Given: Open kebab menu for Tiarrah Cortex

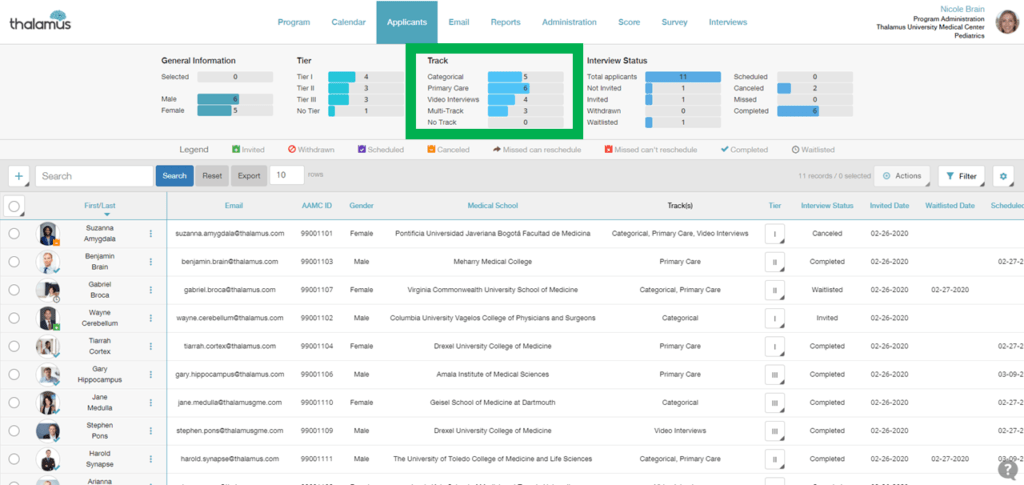Looking at the screenshot, I should [151, 346].
